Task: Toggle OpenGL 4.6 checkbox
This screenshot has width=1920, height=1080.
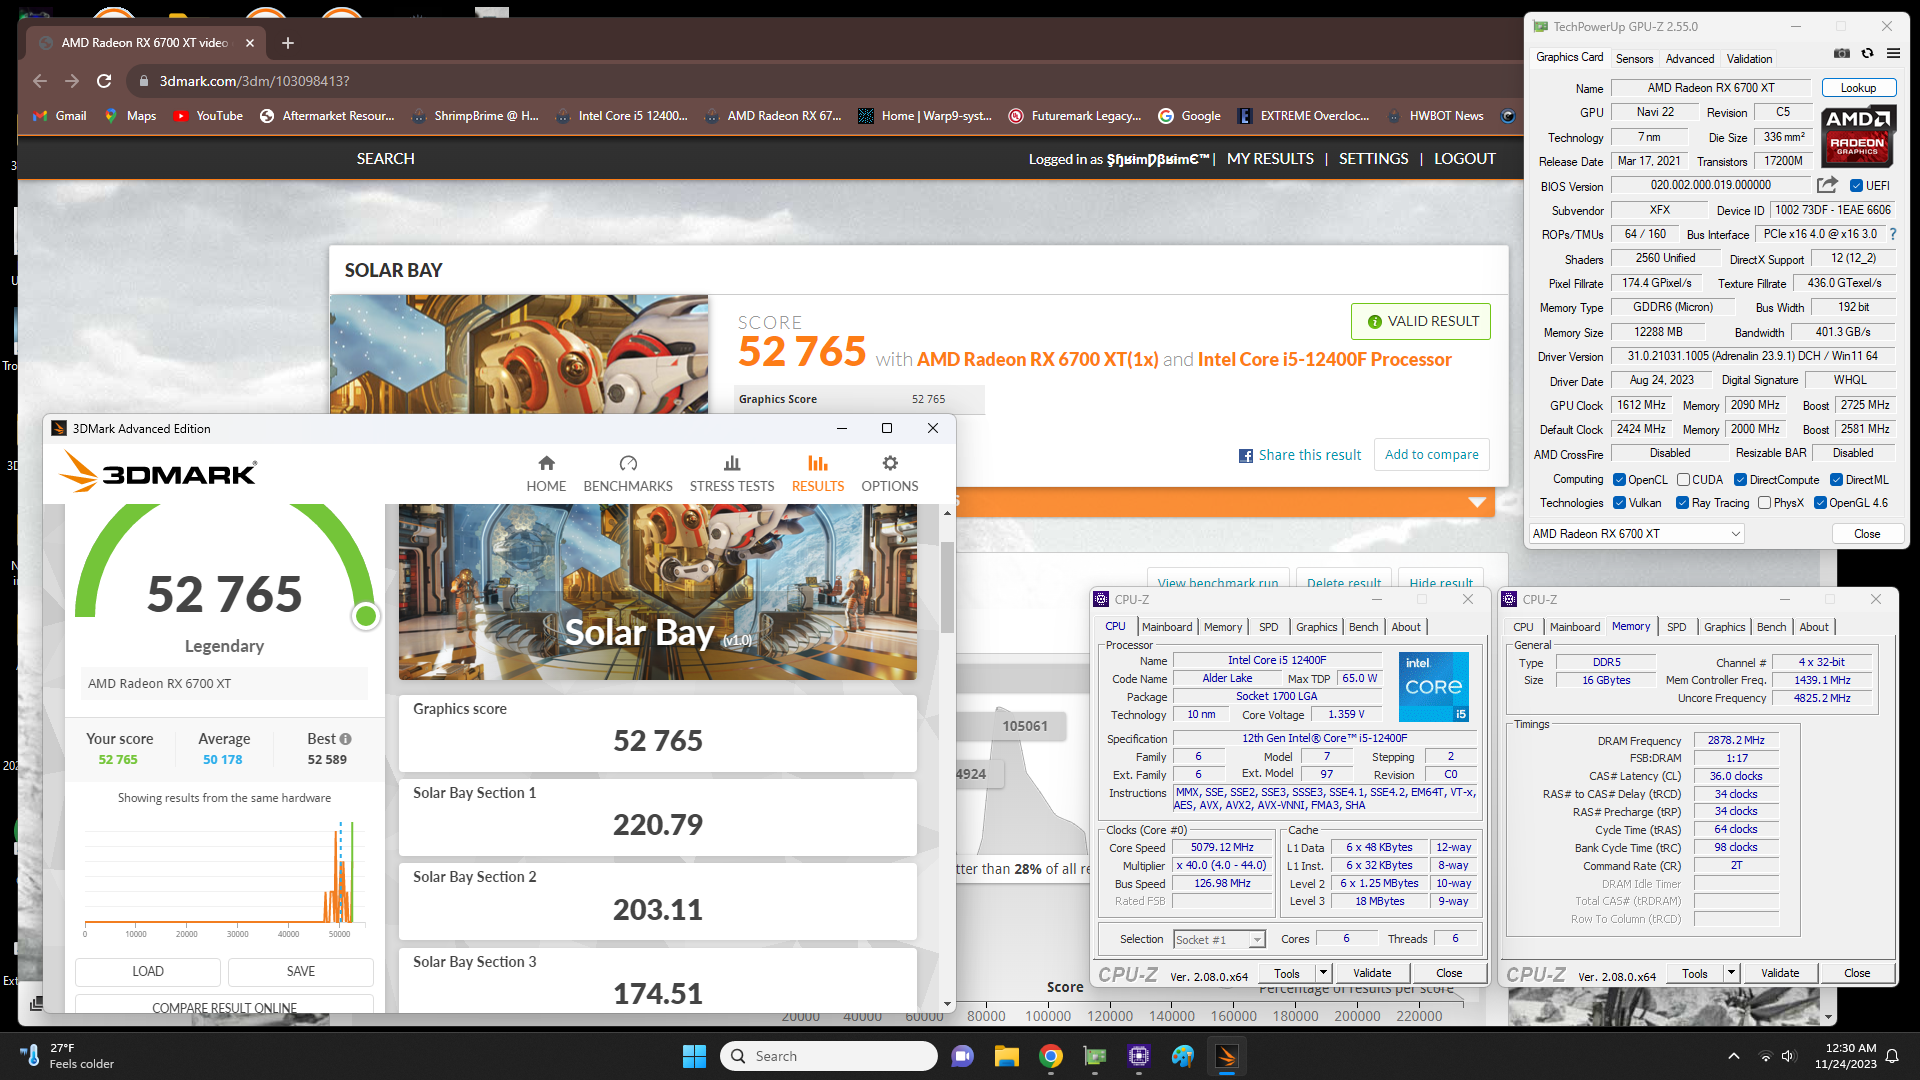Action: click(1820, 503)
